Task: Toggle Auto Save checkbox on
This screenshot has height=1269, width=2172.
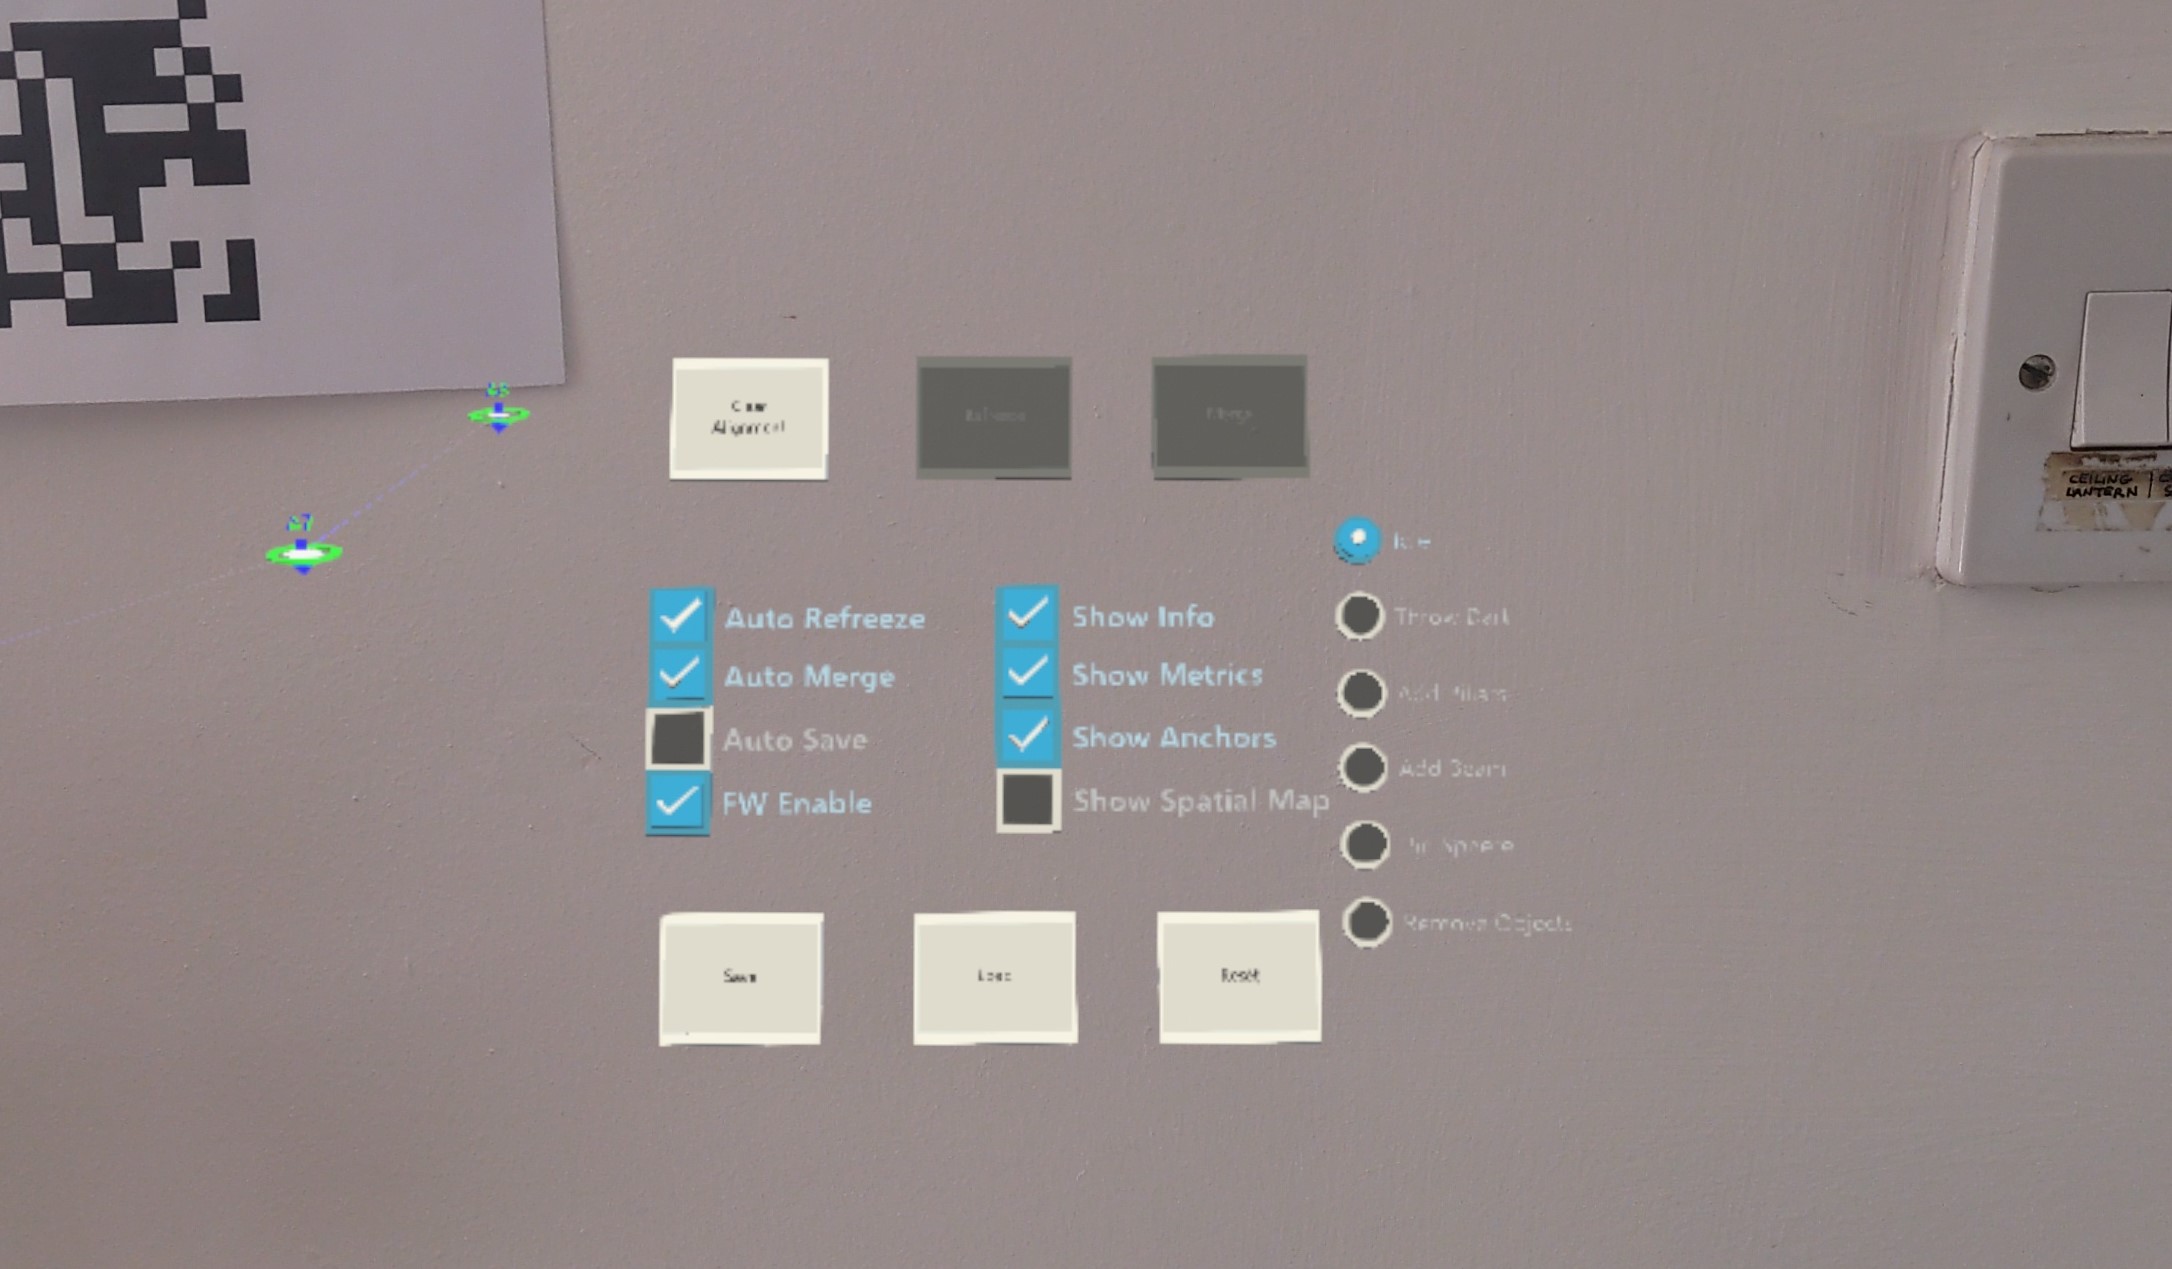Action: click(x=677, y=737)
